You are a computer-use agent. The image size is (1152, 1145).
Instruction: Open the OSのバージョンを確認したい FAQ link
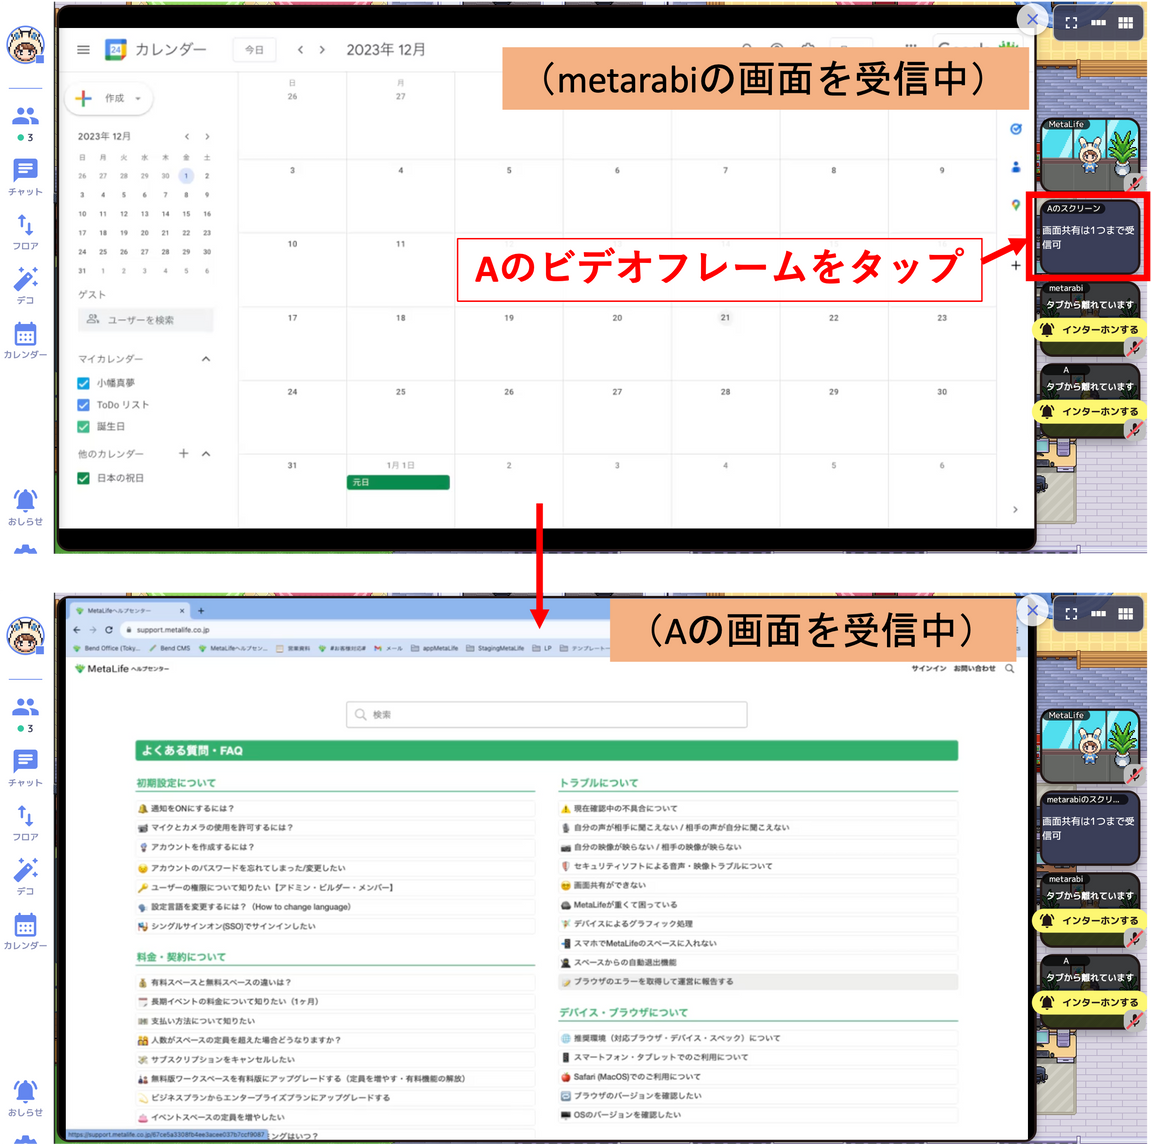point(627,1115)
